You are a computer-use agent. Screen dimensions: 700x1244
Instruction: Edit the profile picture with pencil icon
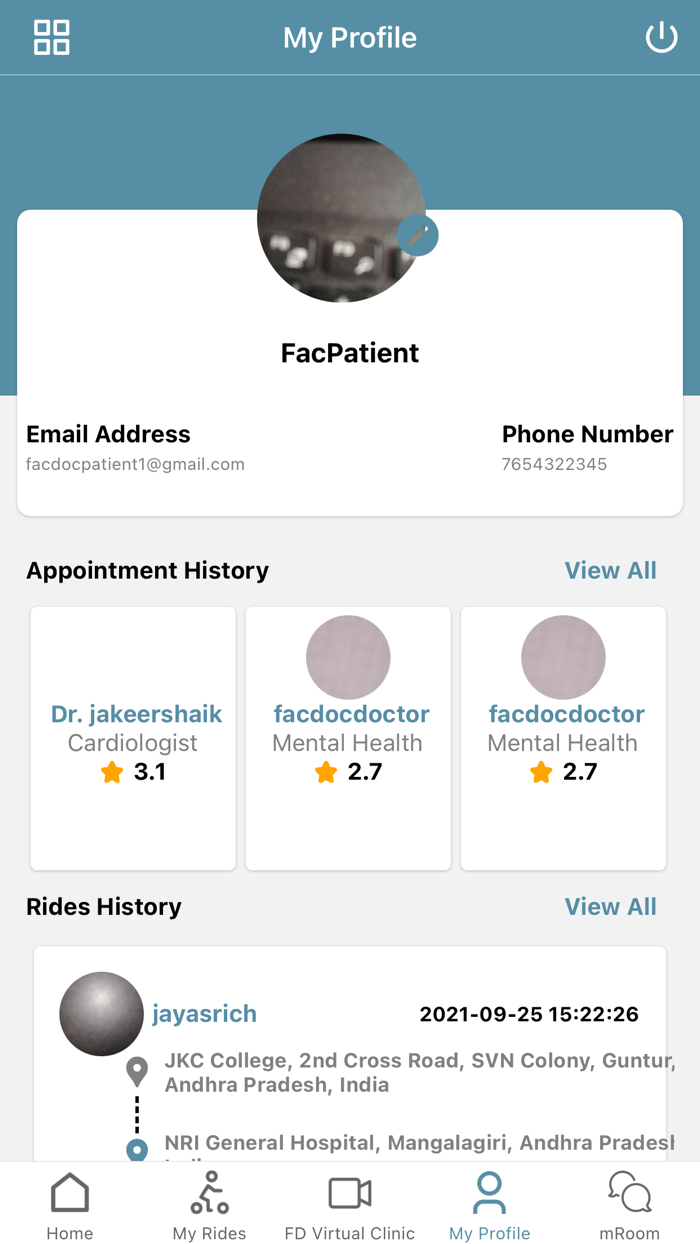click(418, 234)
